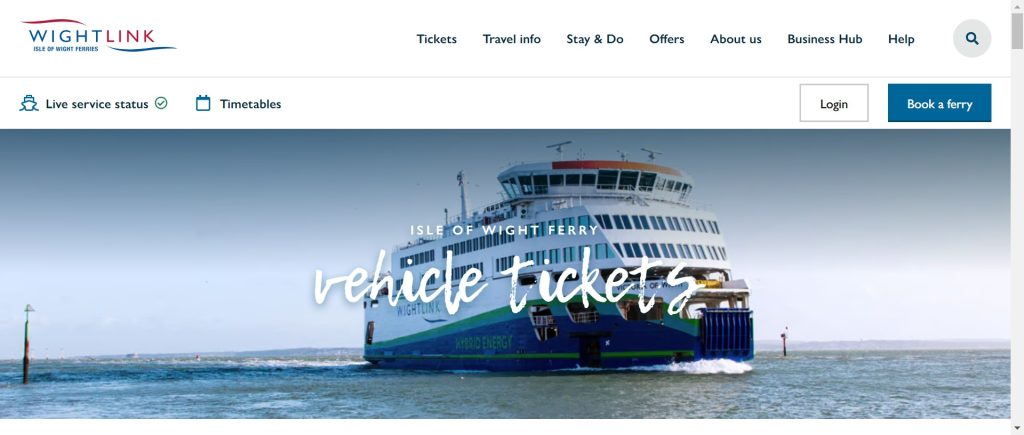This screenshot has width=1024, height=435.
Task: Click the green checkmark status icon
Action: click(x=161, y=103)
